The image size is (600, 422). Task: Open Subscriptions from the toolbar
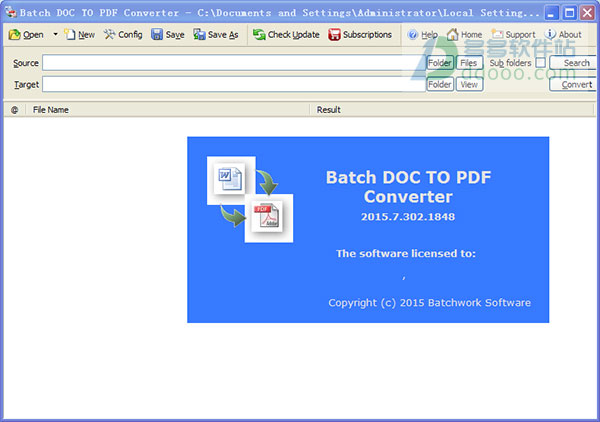point(360,34)
